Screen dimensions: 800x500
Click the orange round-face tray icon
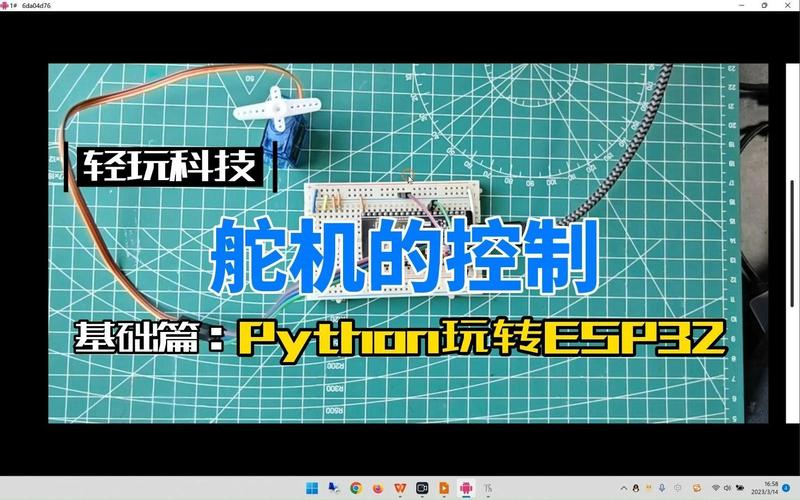[x=697, y=488]
